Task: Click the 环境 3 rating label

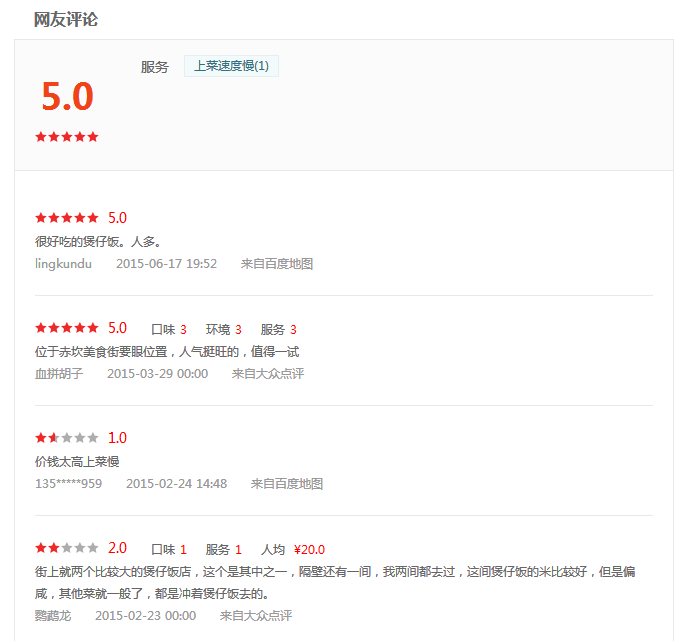Action: (x=224, y=329)
